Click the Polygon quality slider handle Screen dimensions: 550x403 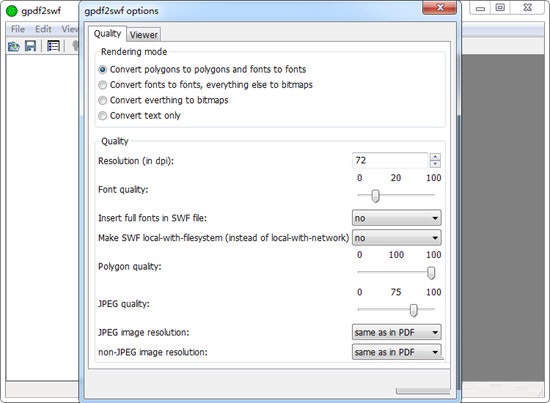click(431, 273)
